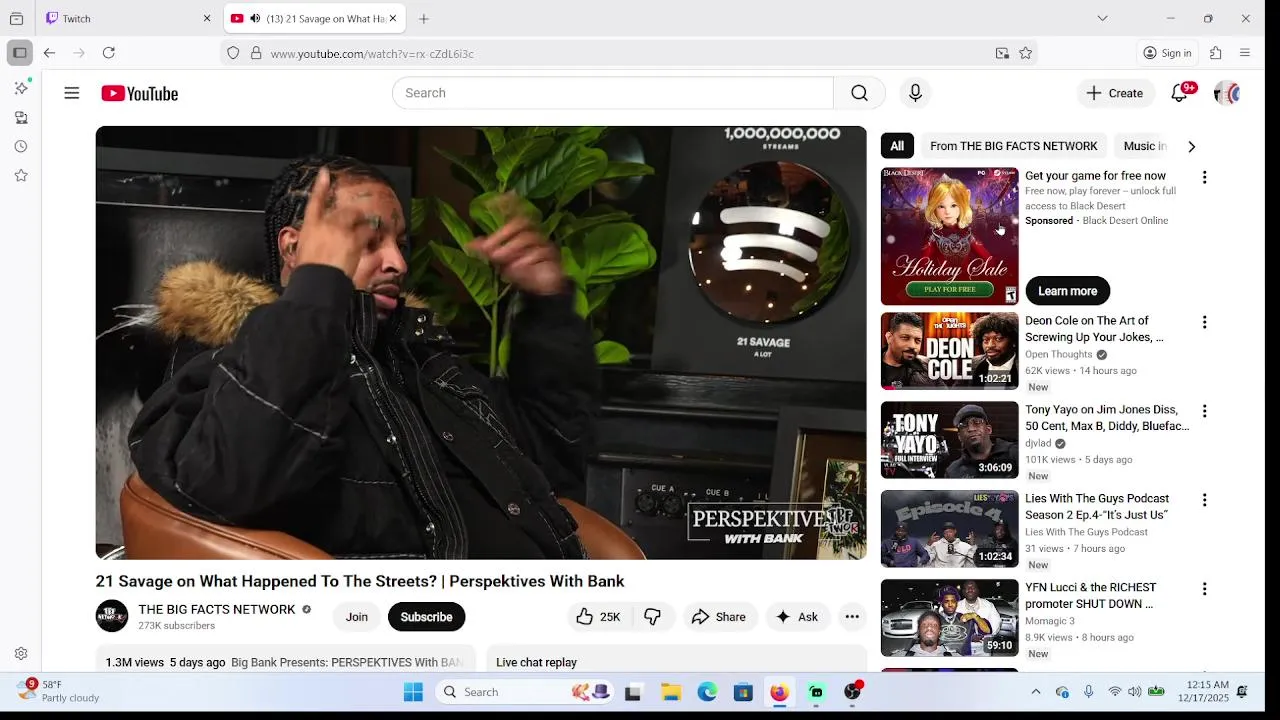Click the Ask button
The image size is (1280, 720).
coord(797,617)
